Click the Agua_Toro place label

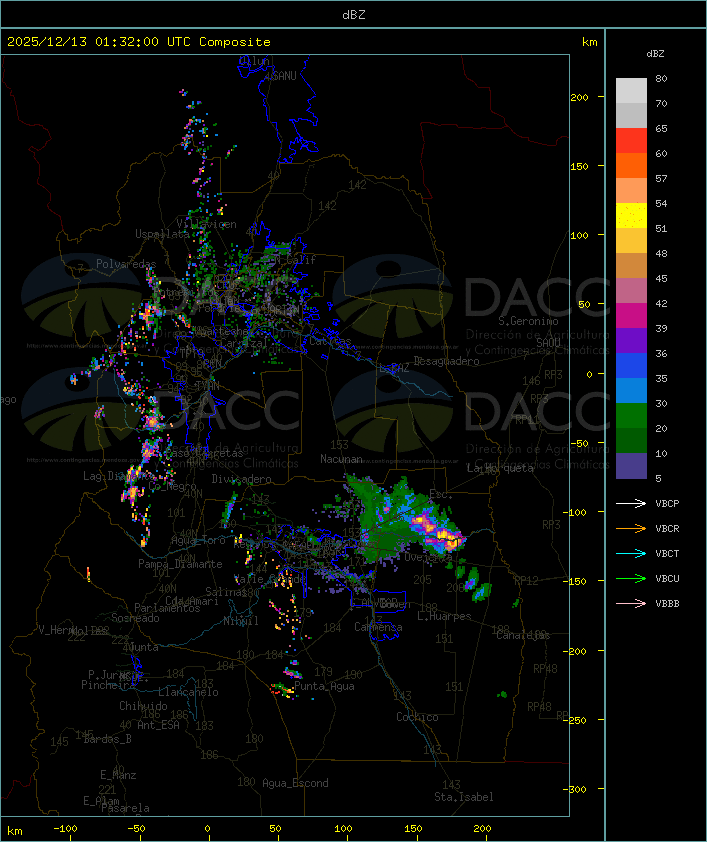click(198, 540)
